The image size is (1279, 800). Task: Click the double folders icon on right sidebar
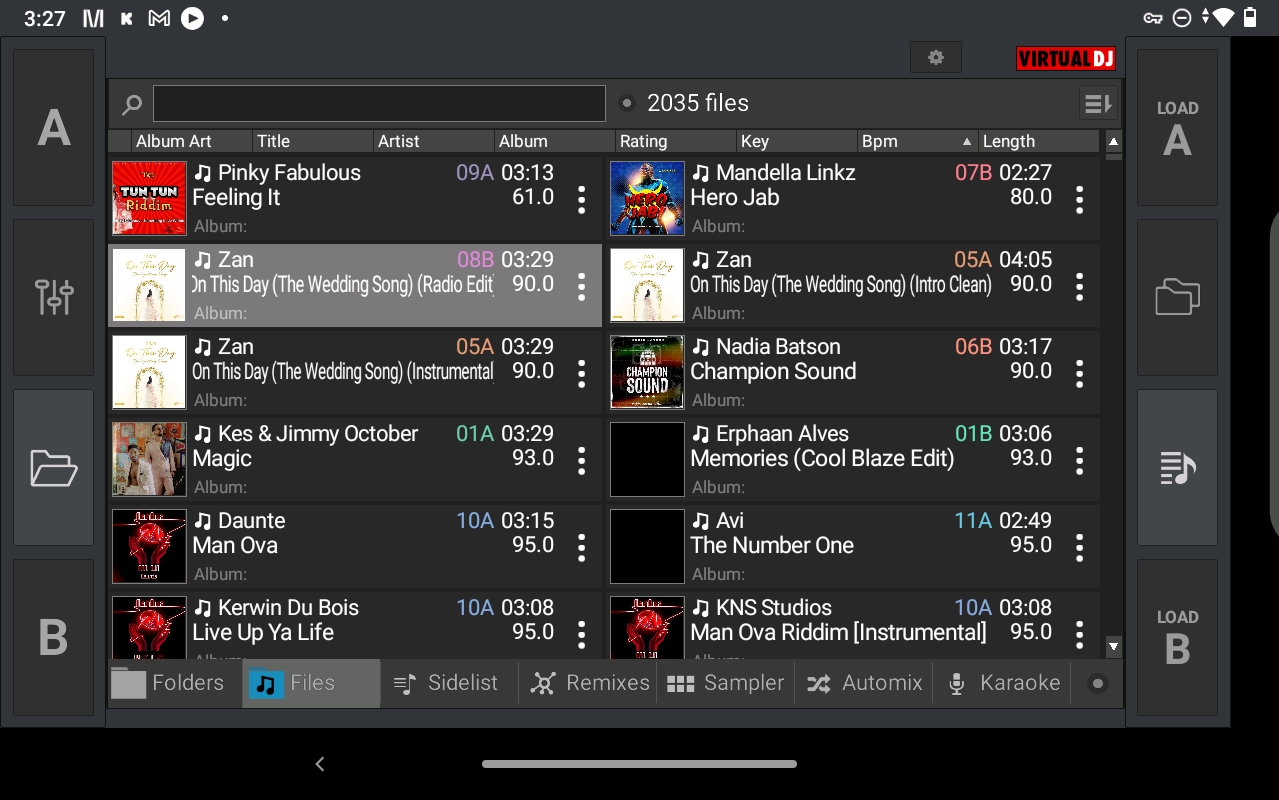[1177, 297]
